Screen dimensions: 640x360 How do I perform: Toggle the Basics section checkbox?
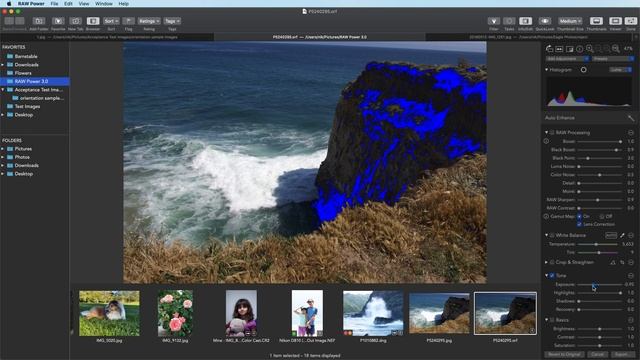(x=552, y=320)
